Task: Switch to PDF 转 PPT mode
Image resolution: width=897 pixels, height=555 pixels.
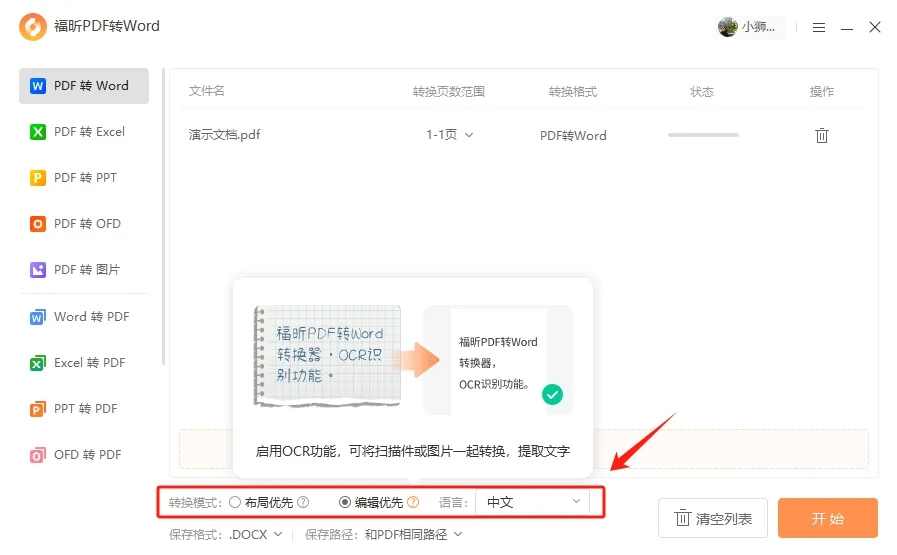Action: point(84,178)
